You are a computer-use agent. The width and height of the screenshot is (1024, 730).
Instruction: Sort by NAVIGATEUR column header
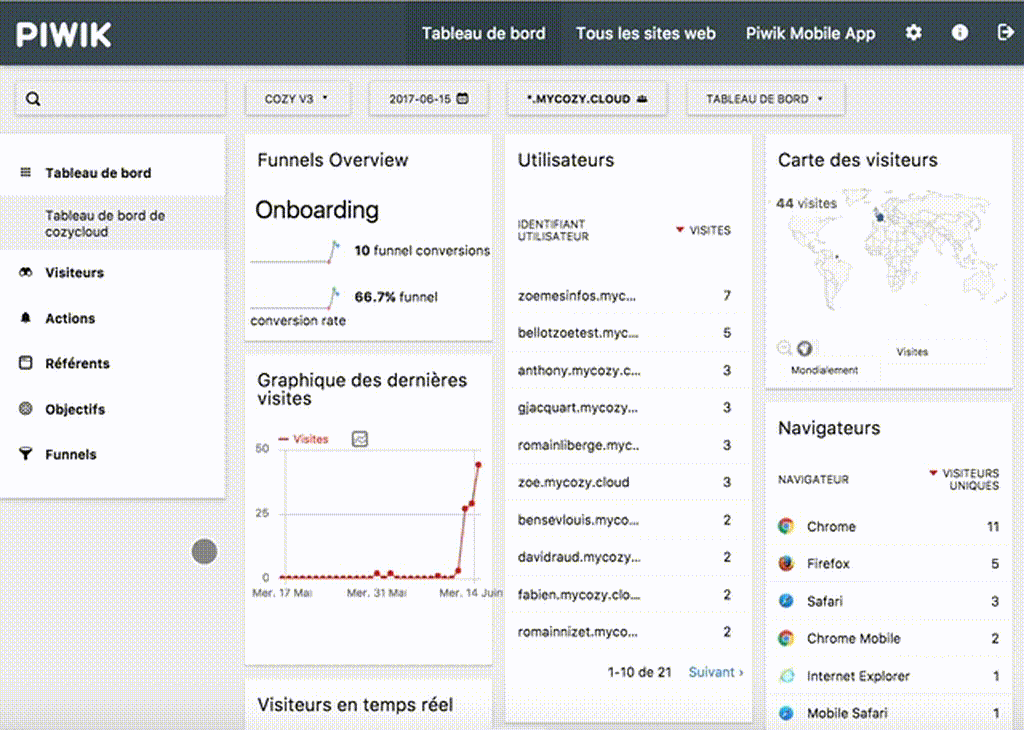[x=813, y=479]
